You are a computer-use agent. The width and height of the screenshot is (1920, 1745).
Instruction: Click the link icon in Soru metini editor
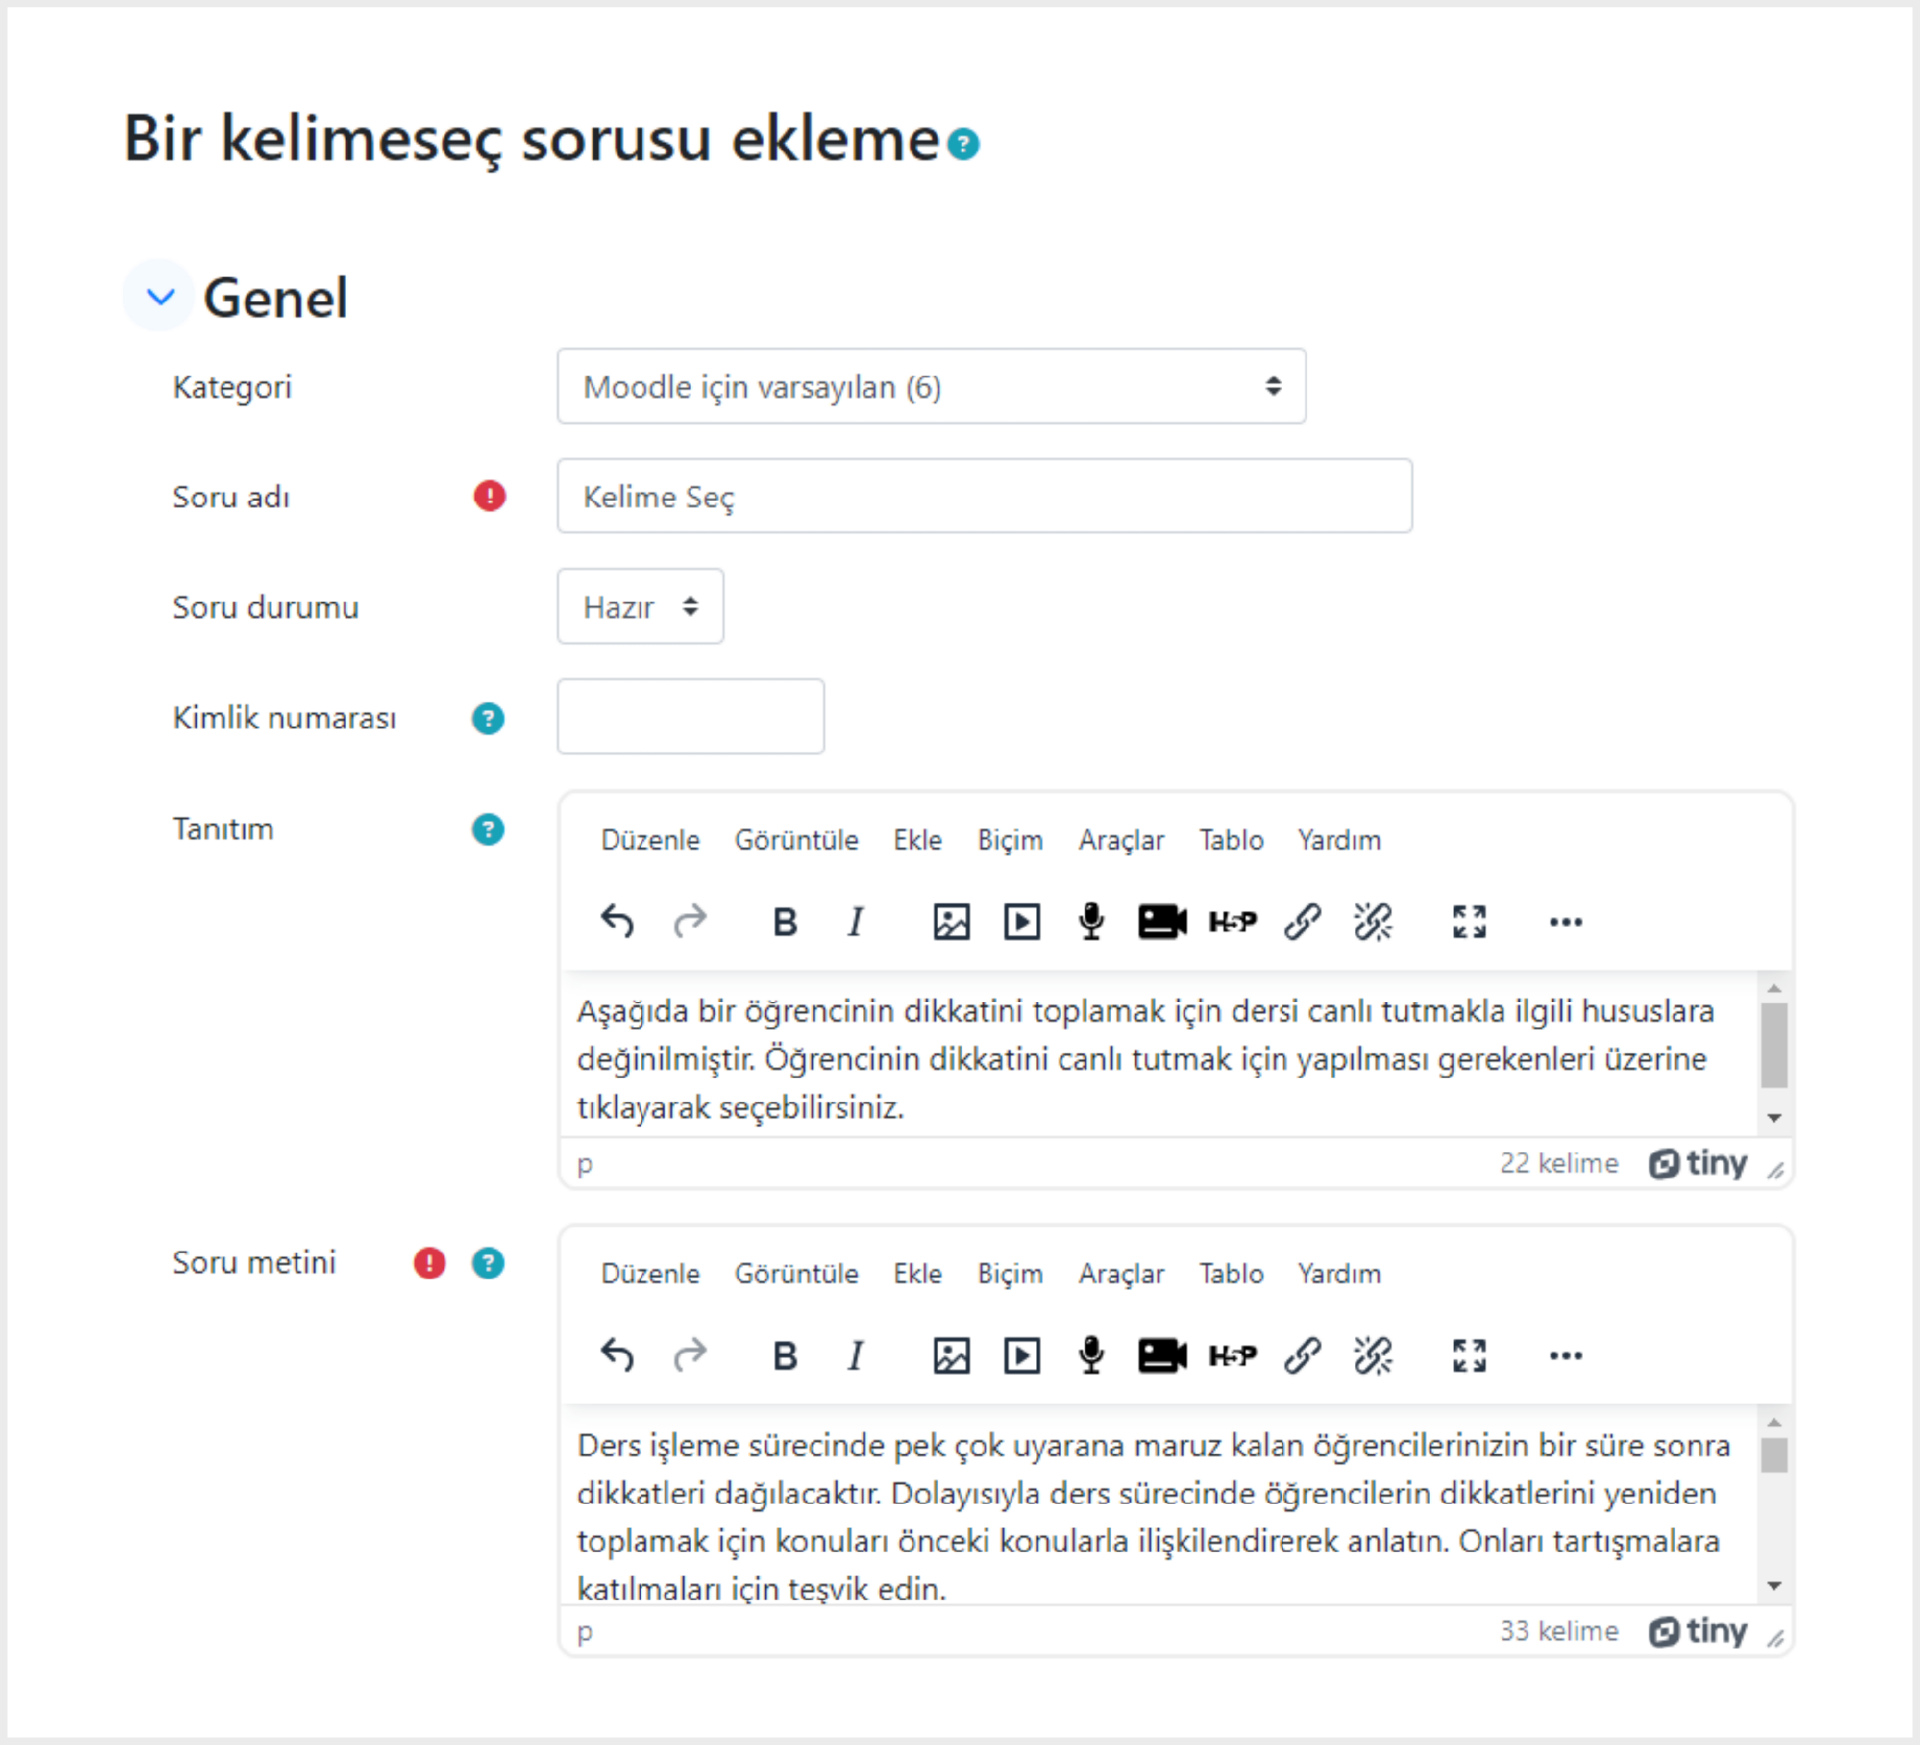1302,1355
